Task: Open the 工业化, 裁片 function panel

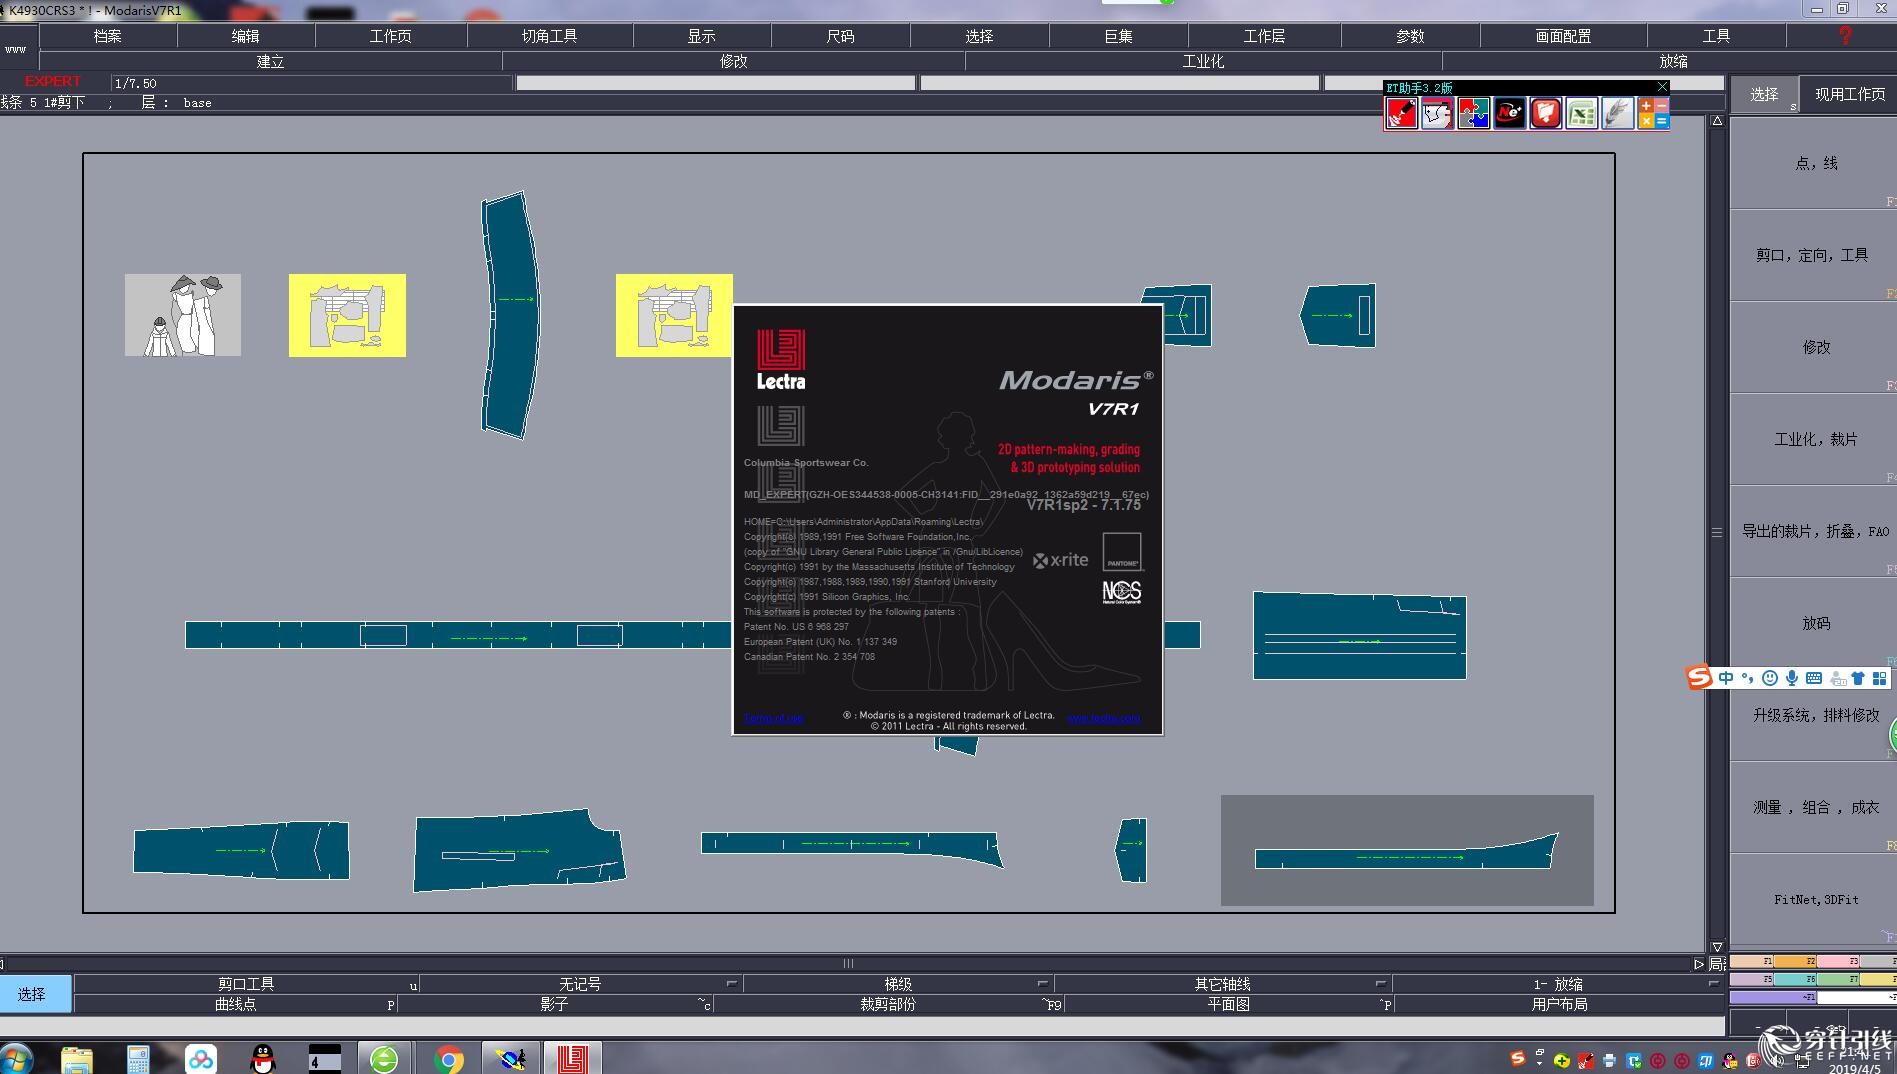Action: pyautogui.click(x=1816, y=439)
